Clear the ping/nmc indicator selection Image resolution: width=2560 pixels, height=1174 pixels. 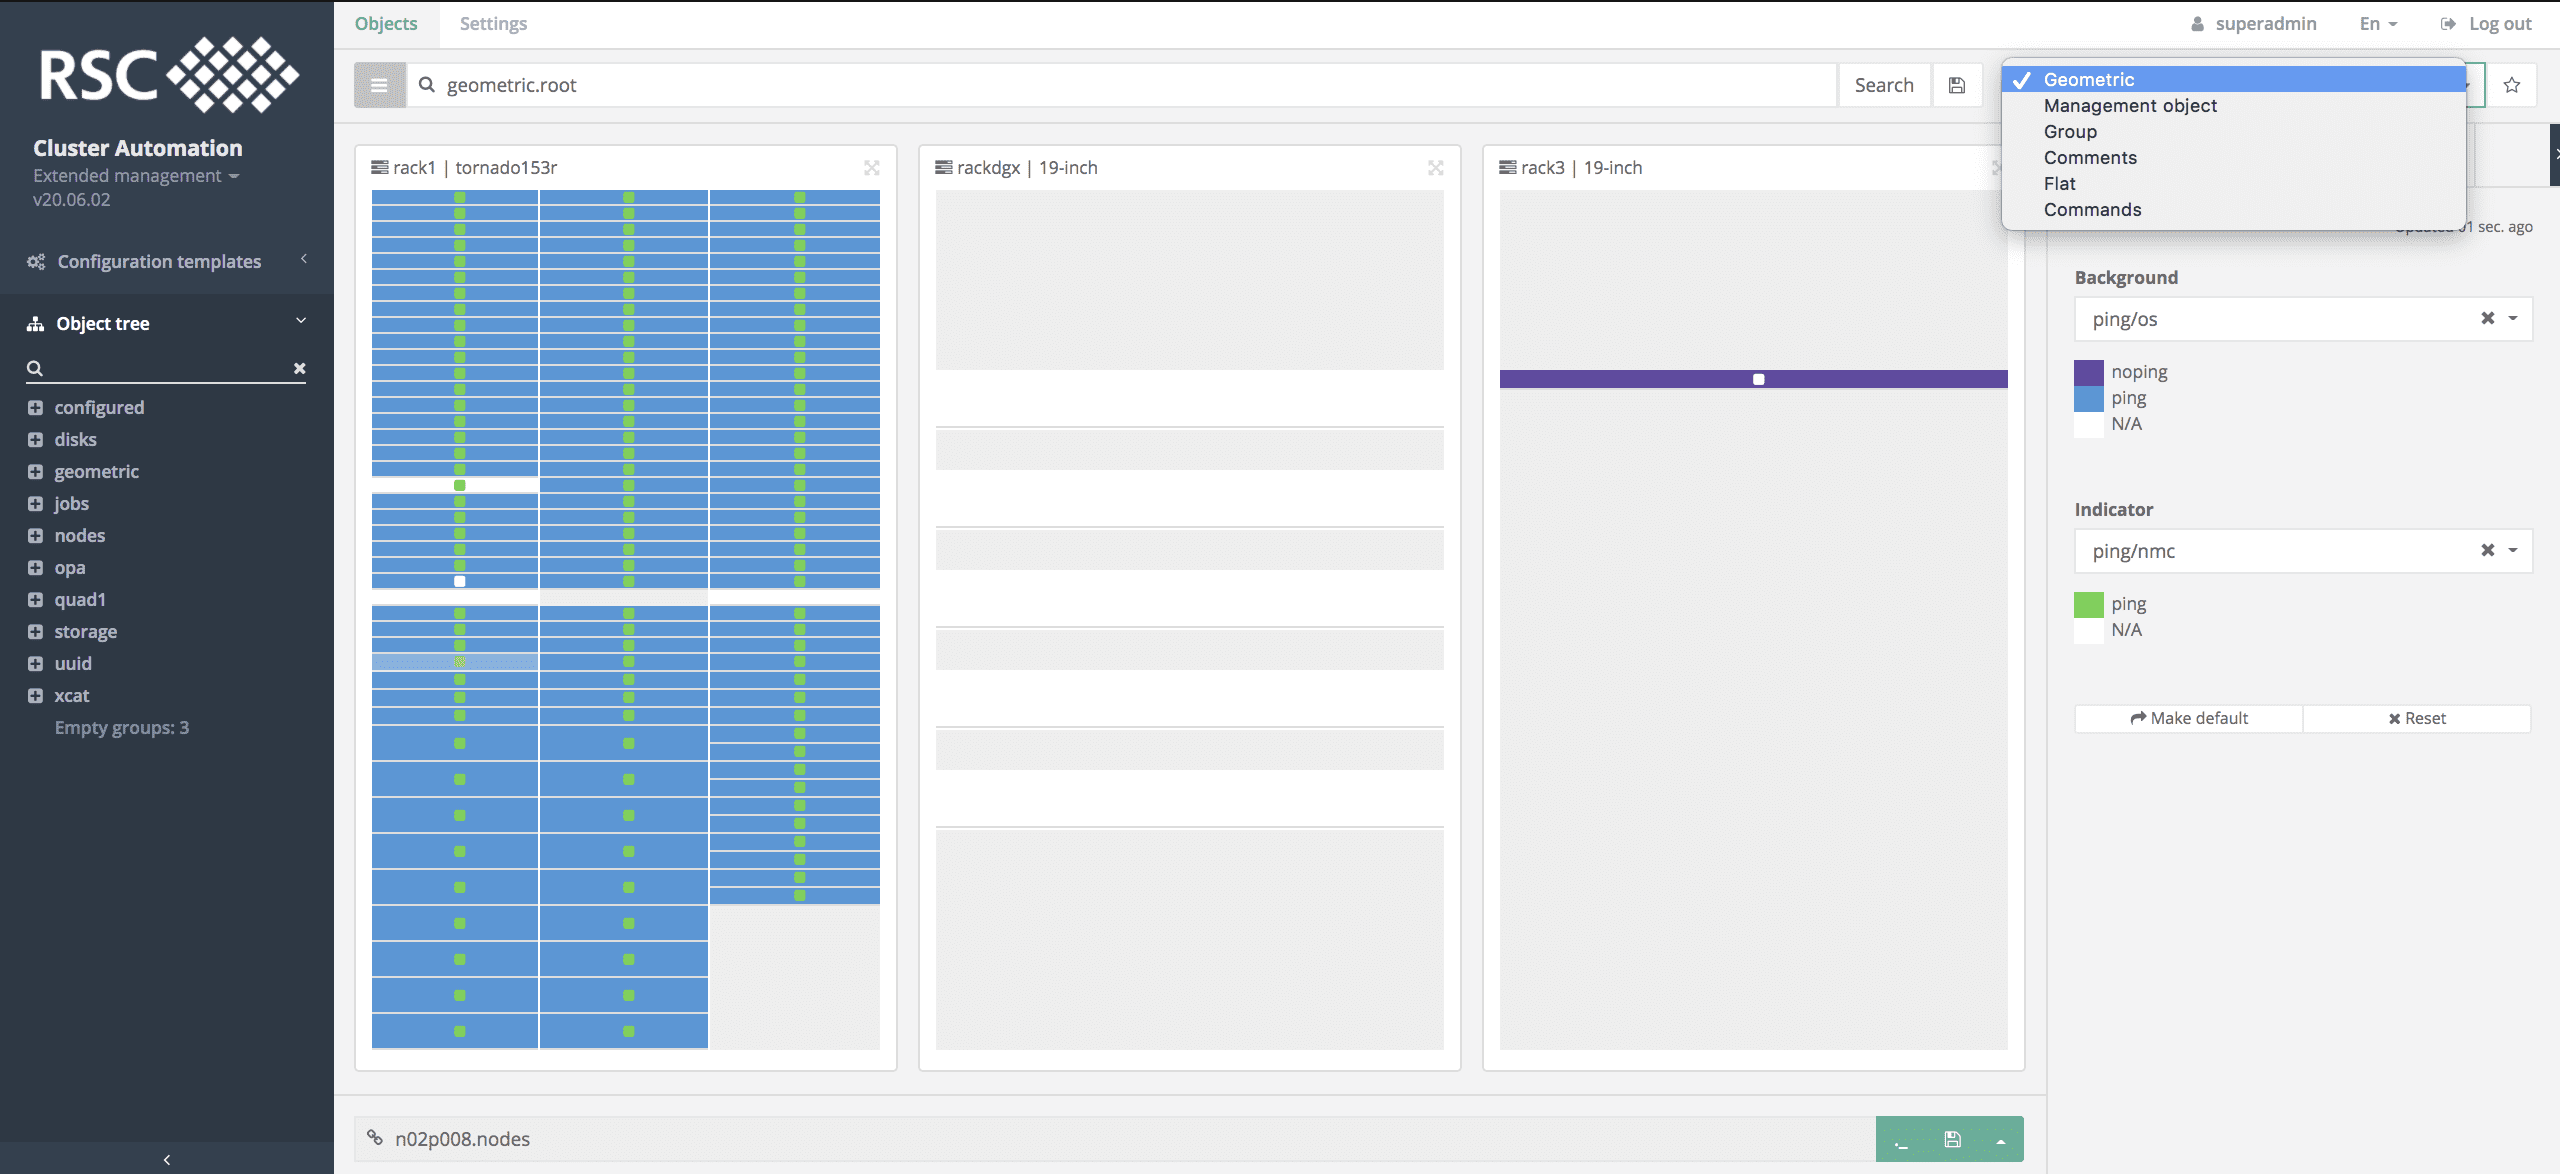click(x=2487, y=550)
